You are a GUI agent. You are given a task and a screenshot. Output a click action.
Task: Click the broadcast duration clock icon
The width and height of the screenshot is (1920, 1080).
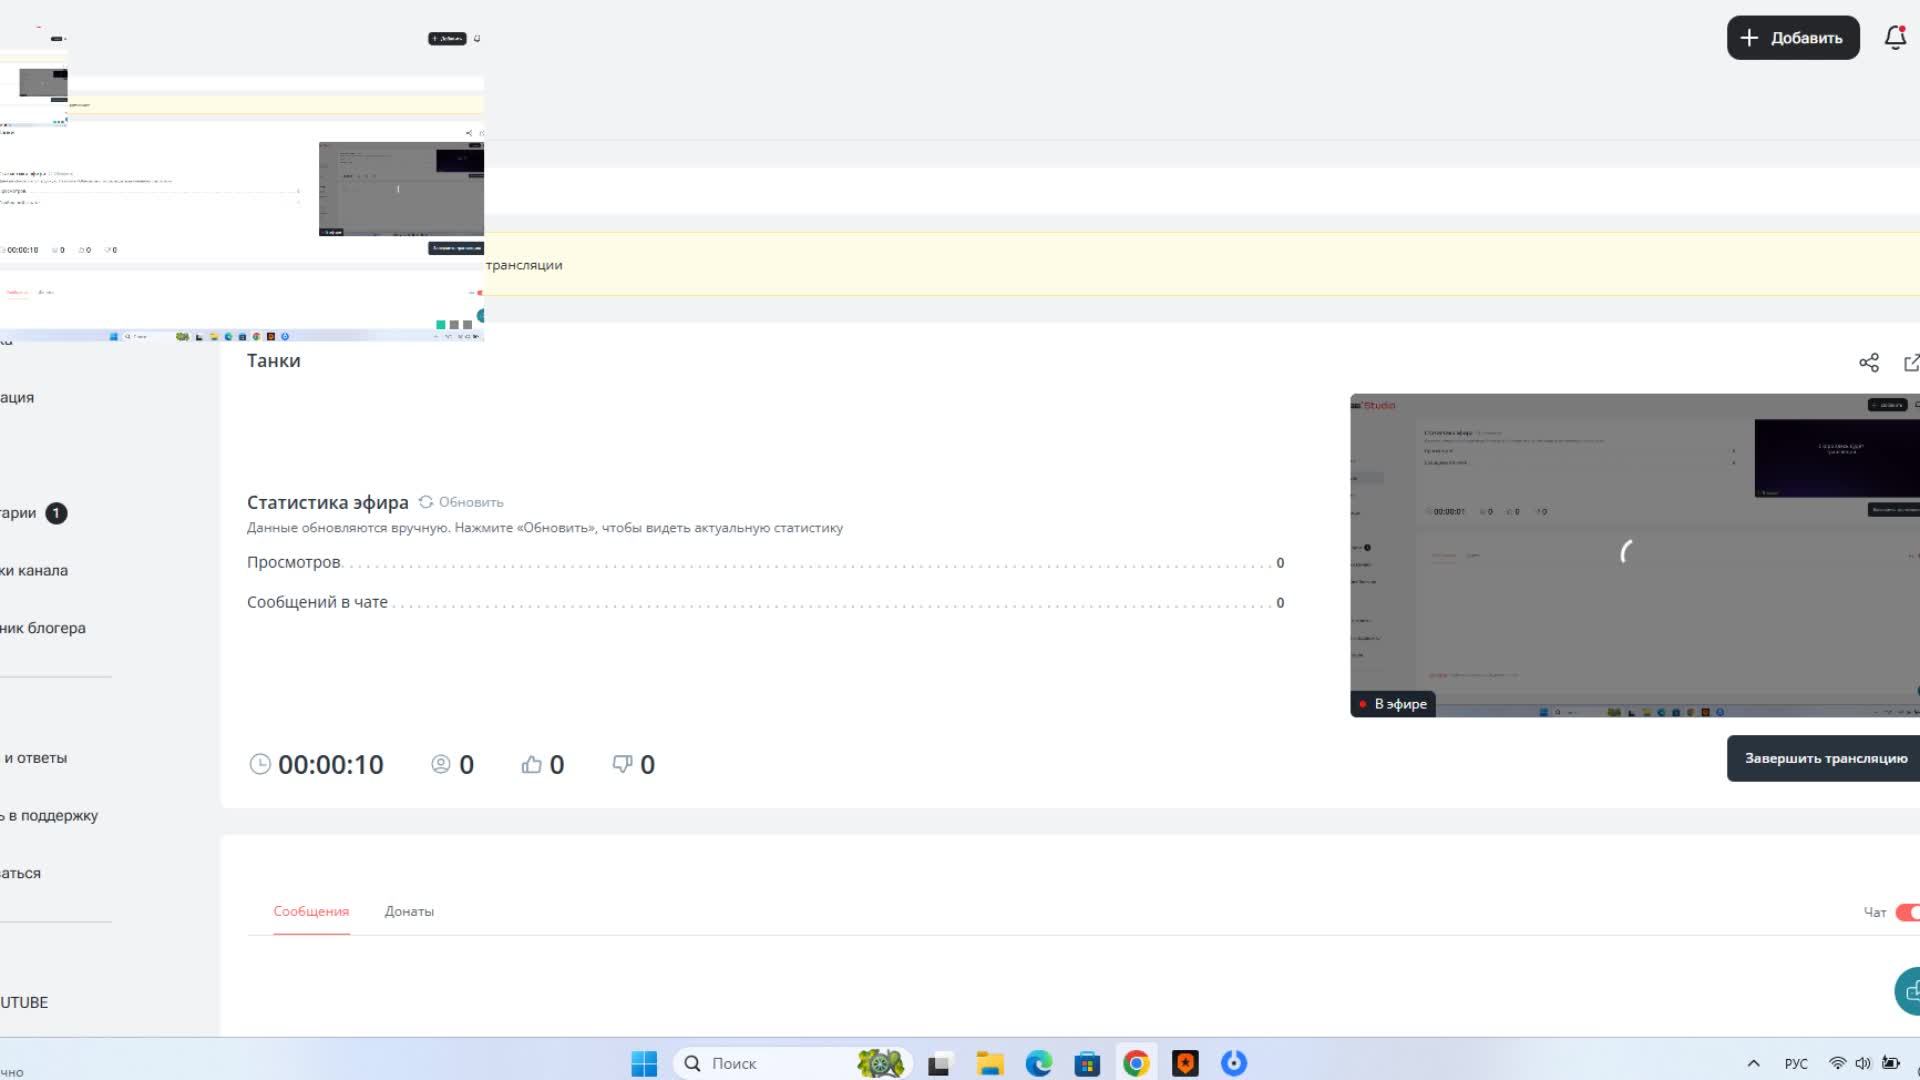click(x=260, y=765)
